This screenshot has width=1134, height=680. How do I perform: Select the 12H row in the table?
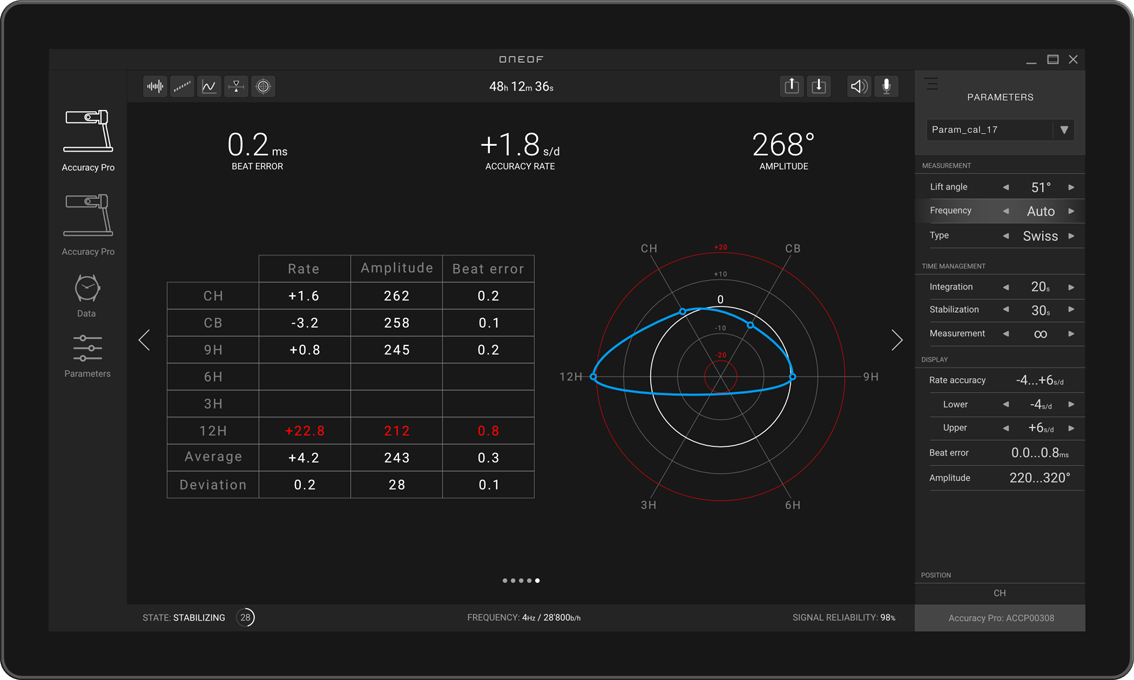213,430
